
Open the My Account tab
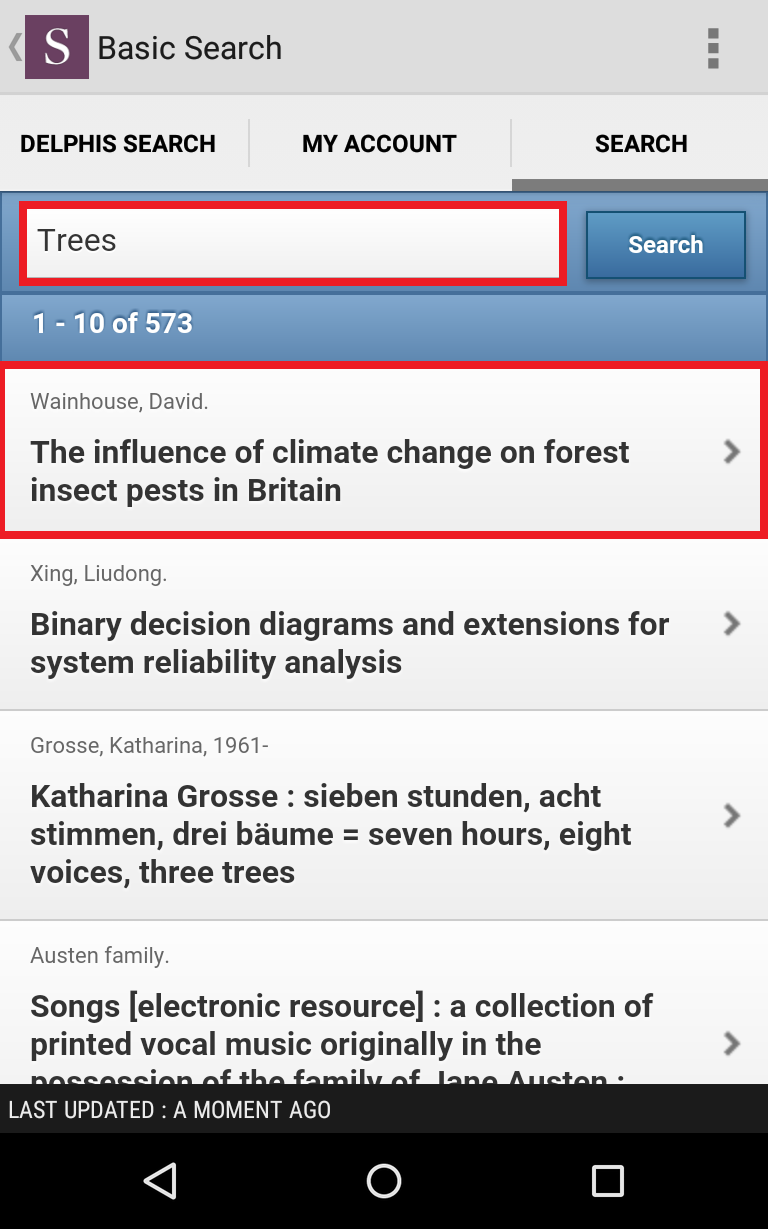point(379,144)
